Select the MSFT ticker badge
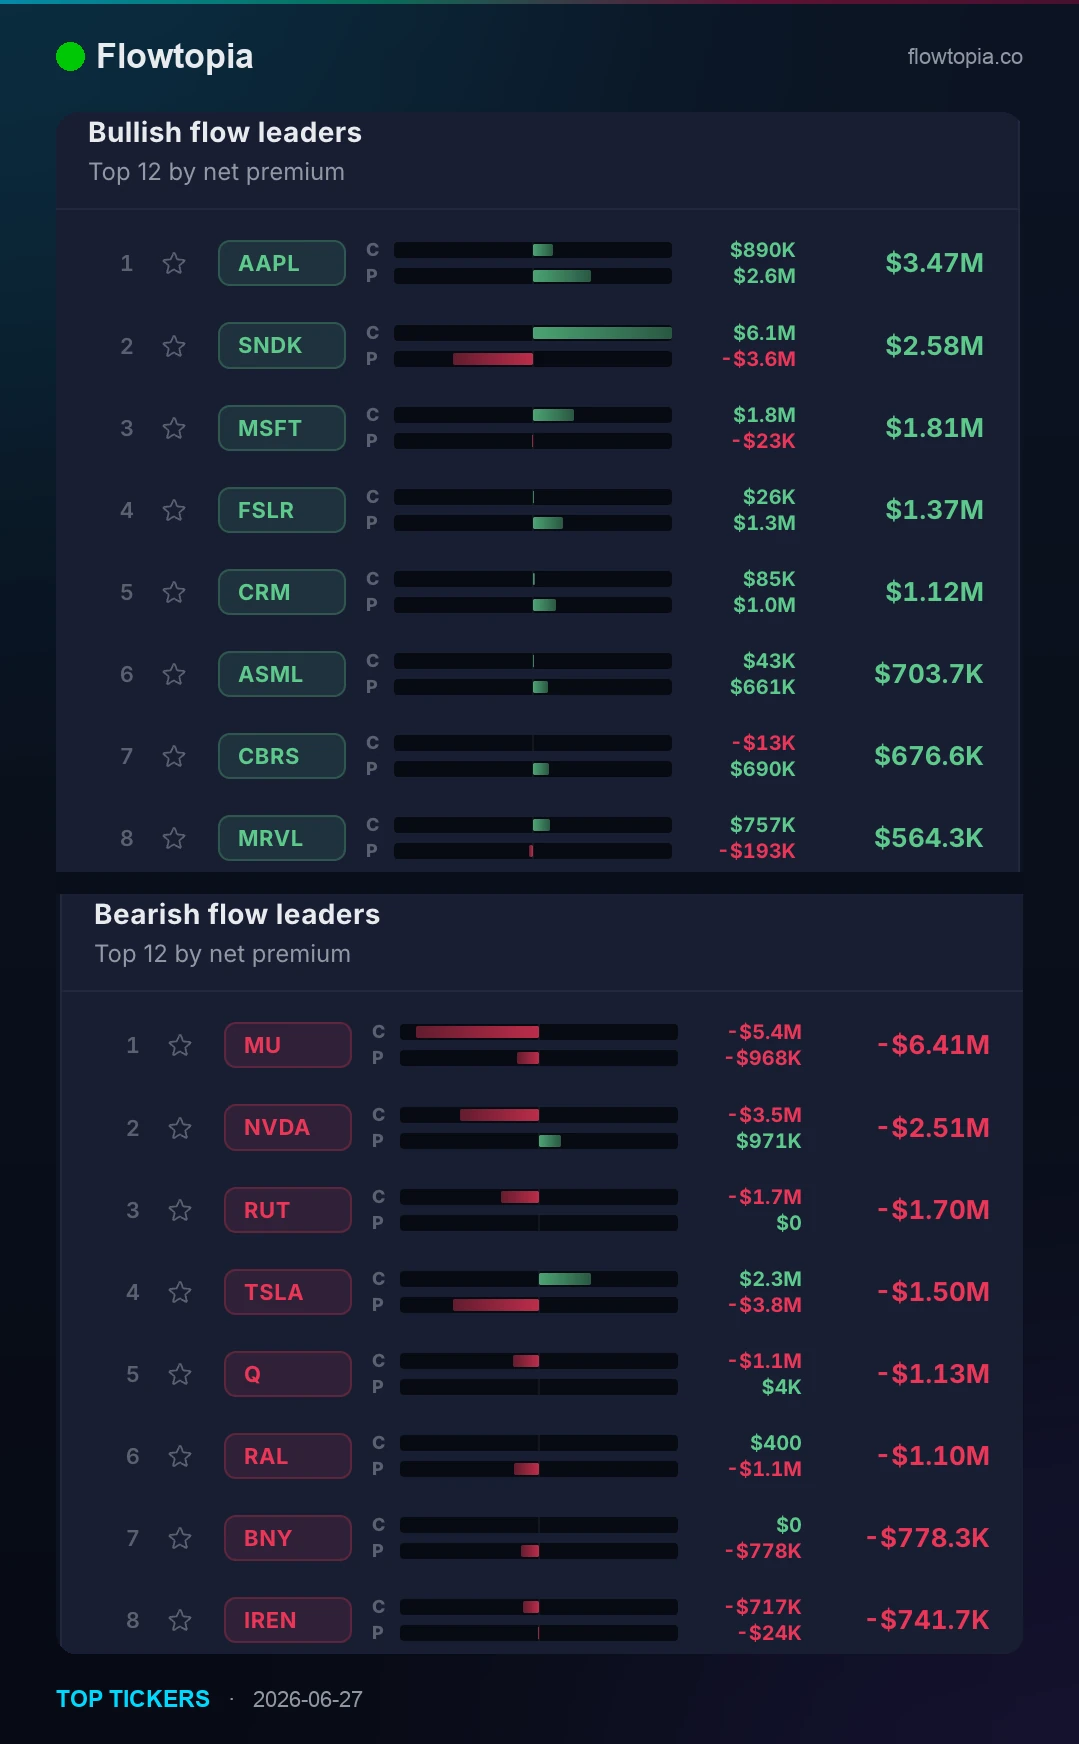 click(282, 428)
